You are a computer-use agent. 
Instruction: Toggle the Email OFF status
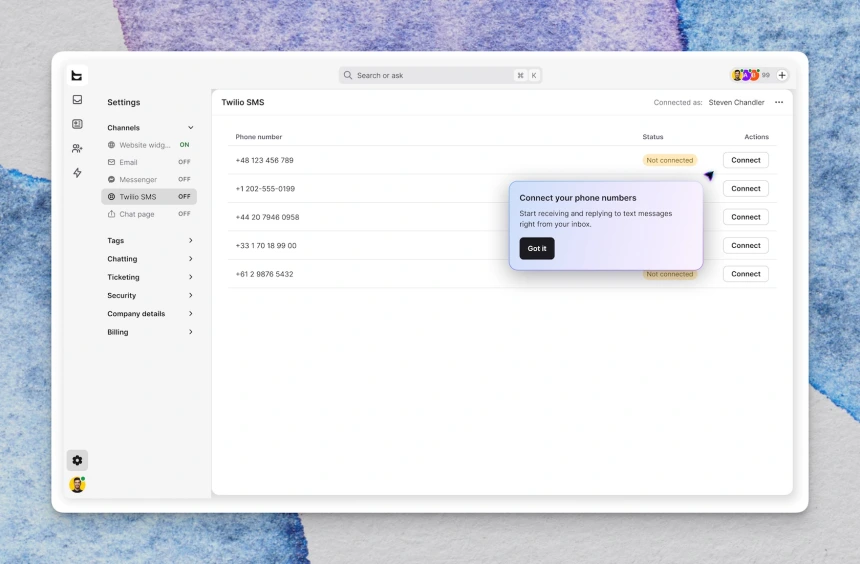[x=184, y=162]
